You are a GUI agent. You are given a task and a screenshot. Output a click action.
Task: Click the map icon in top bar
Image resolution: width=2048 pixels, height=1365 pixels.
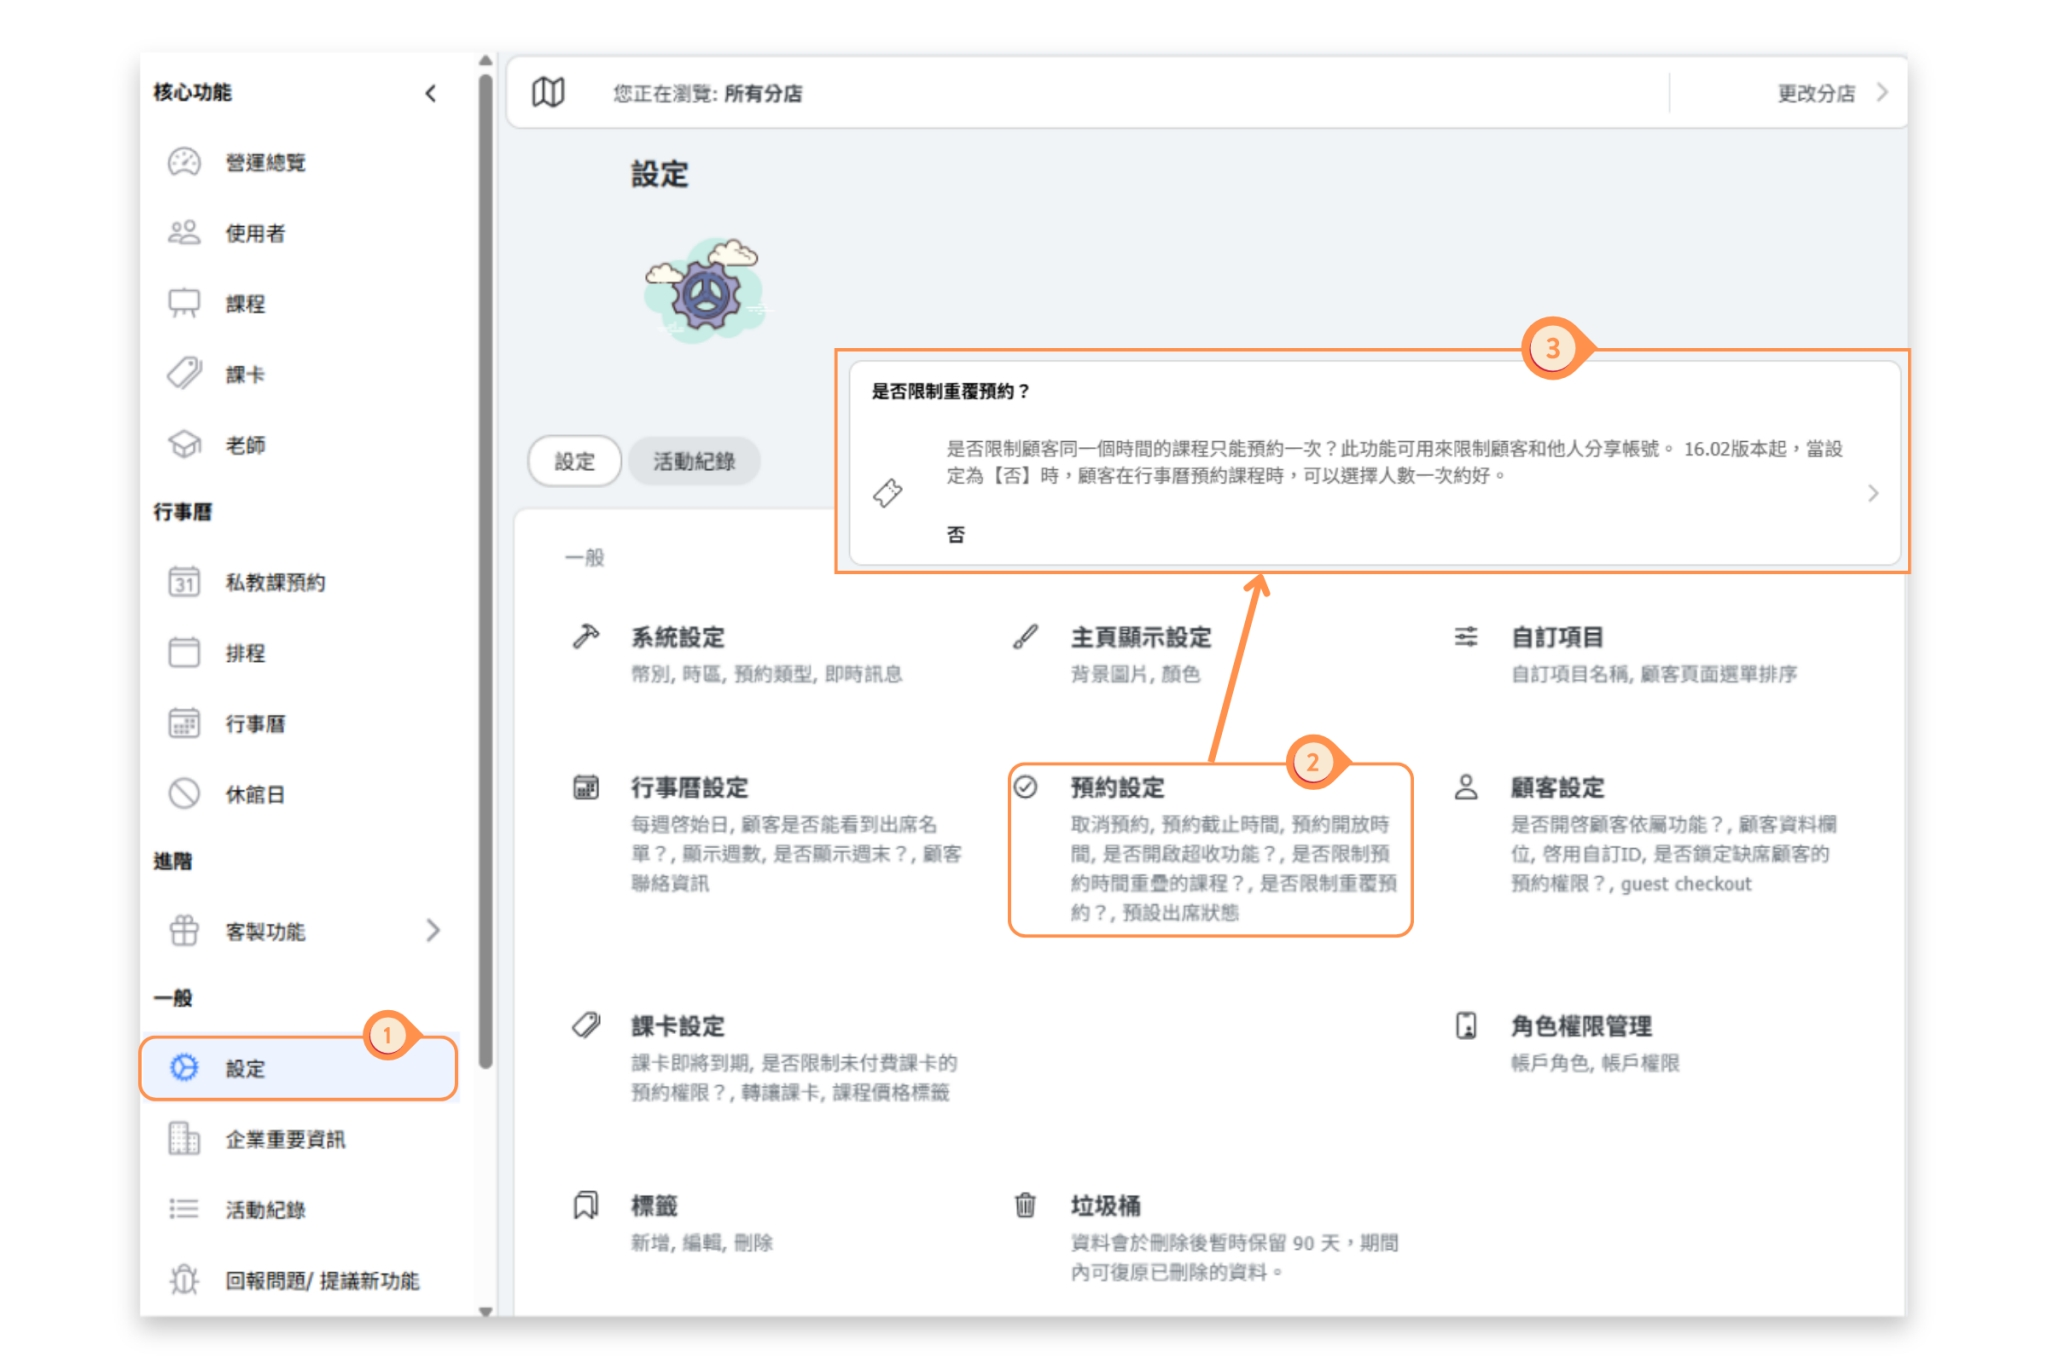(x=548, y=93)
